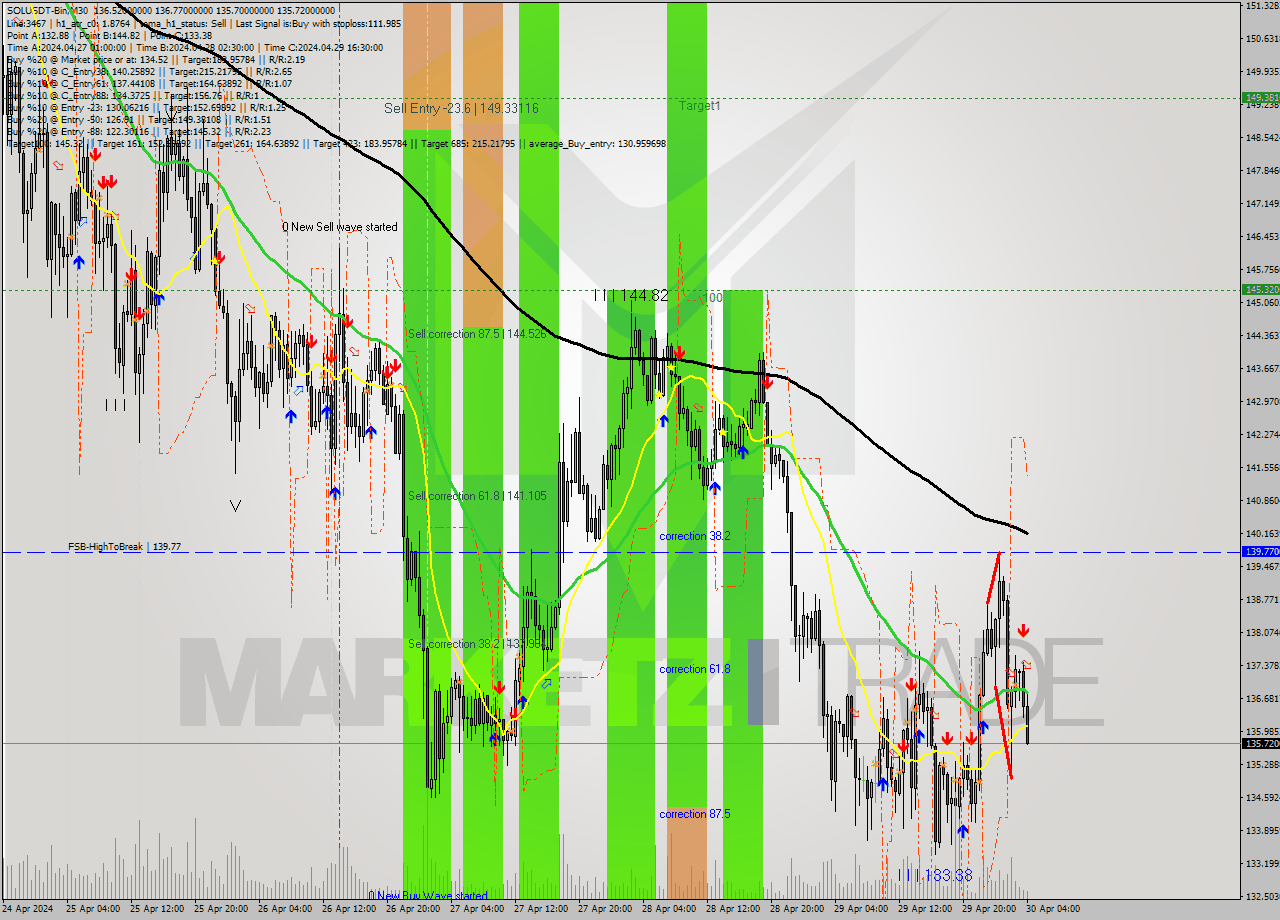This screenshot has height=920, width=1280.
Task: Click the blue 'correction 38.2' label
Action: click(x=695, y=536)
